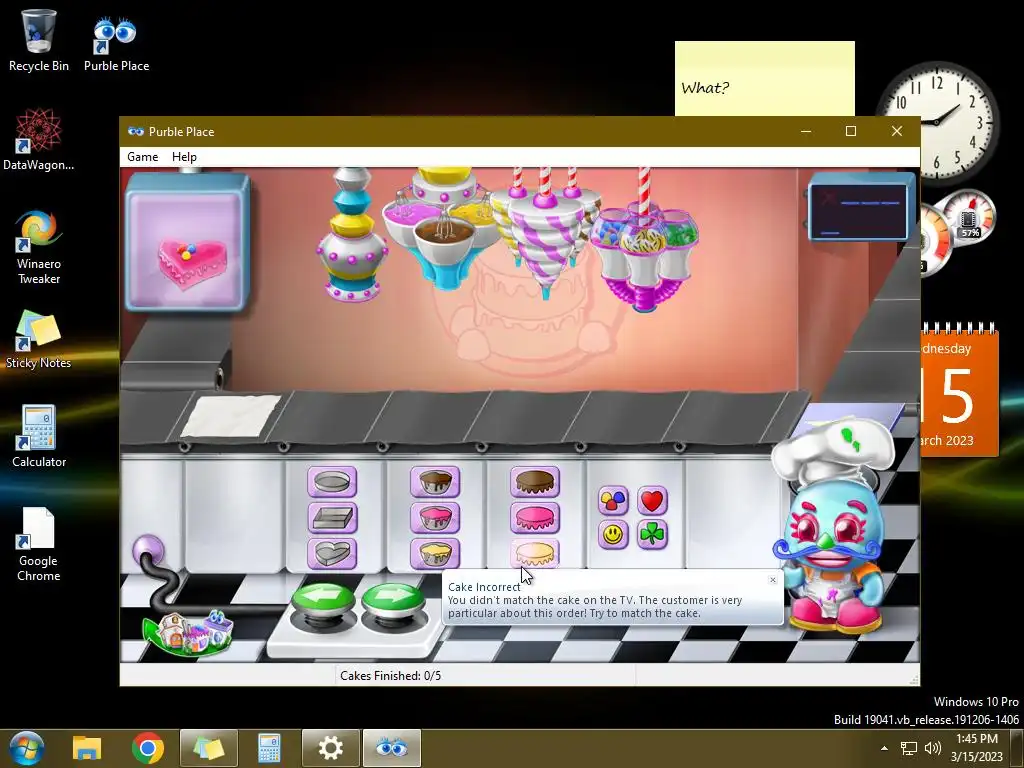This screenshot has width=1024, height=768.
Task: Switch to Calculator taskbar button
Action: click(x=269, y=748)
